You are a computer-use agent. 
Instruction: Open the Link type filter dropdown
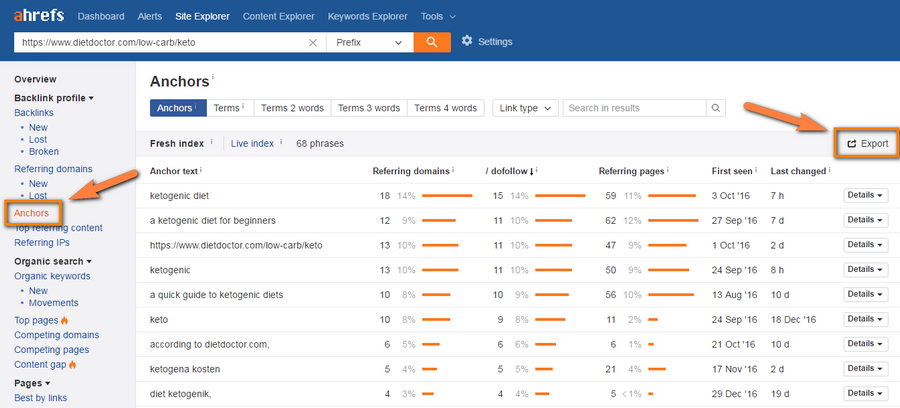pos(525,108)
